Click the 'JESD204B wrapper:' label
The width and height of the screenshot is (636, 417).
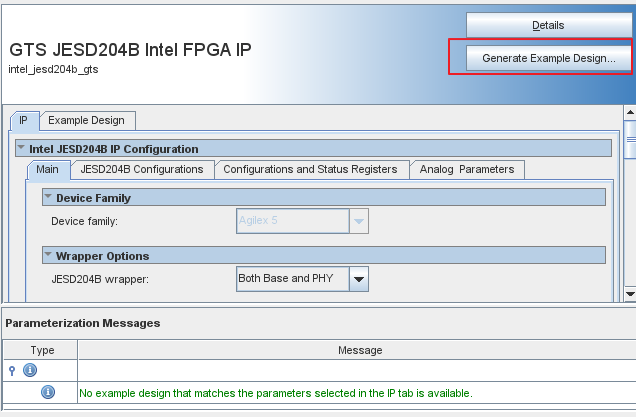(100, 279)
